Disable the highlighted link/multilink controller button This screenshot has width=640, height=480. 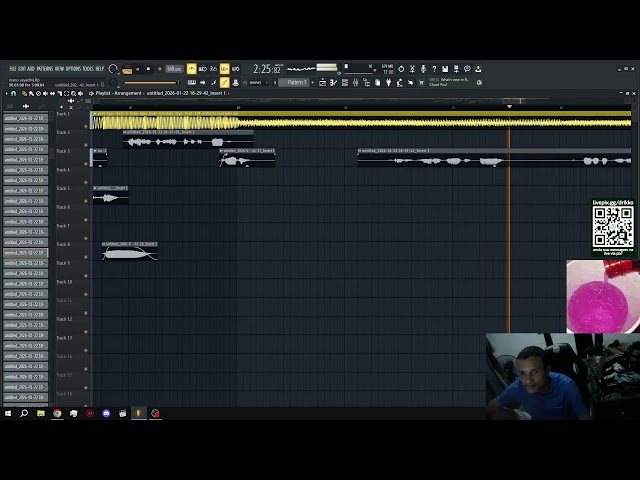224,82
